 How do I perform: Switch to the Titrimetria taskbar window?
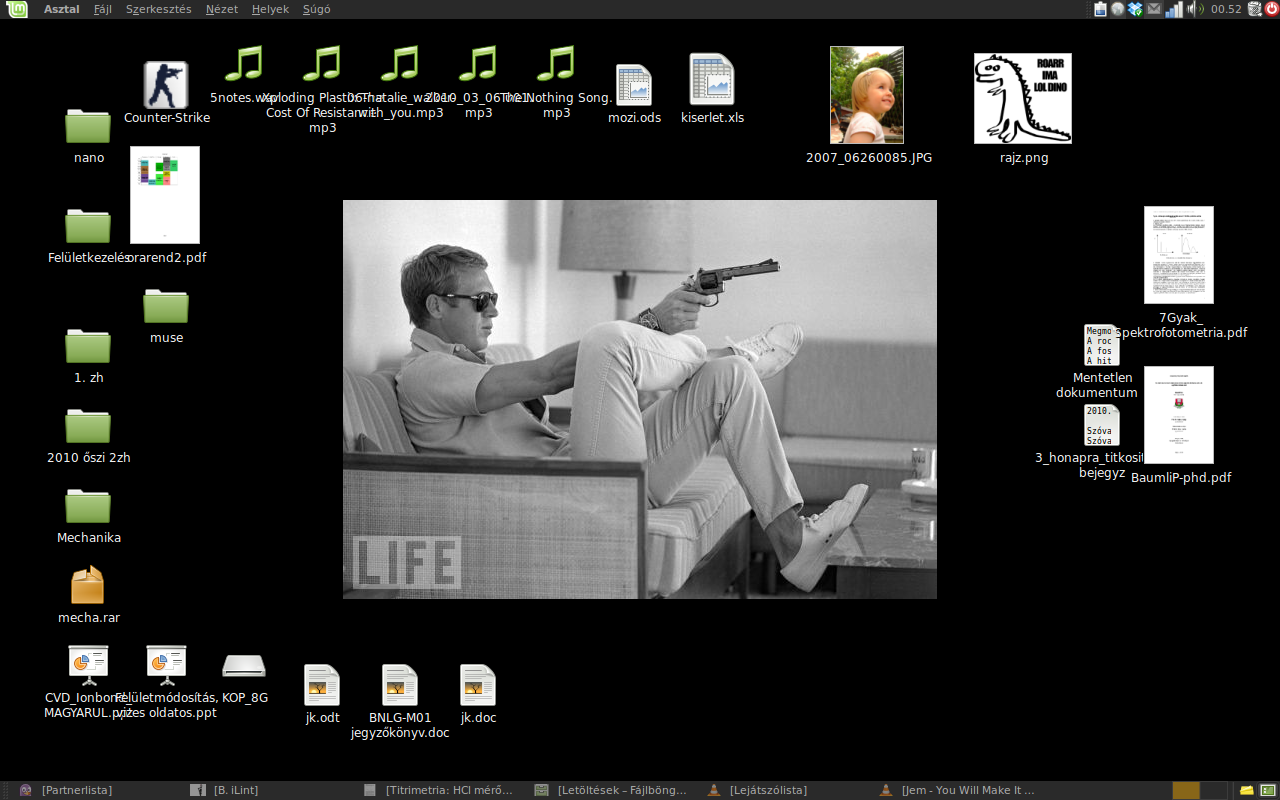pyautogui.click(x=444, y=790)
